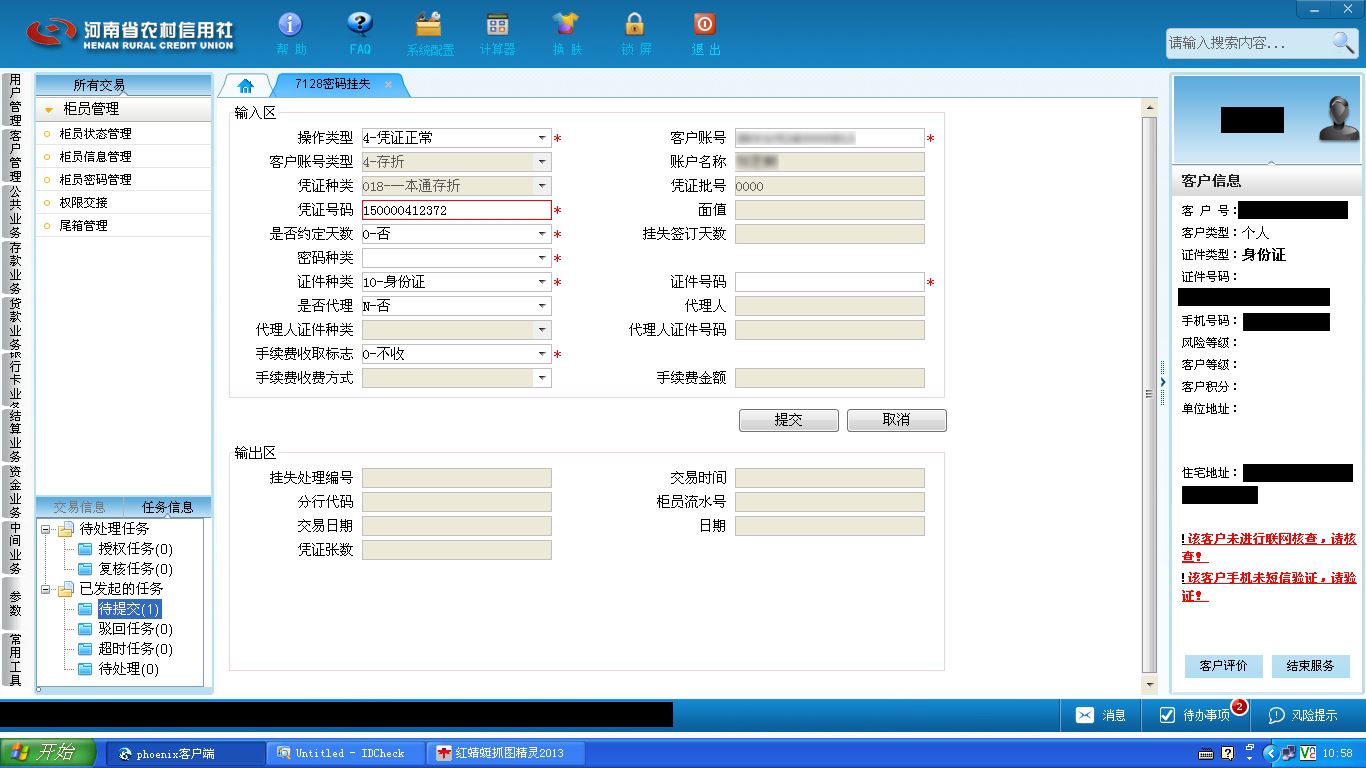Click the 退出 exit icon
This screenshot has height=768, width=1366.
[705, 33]
